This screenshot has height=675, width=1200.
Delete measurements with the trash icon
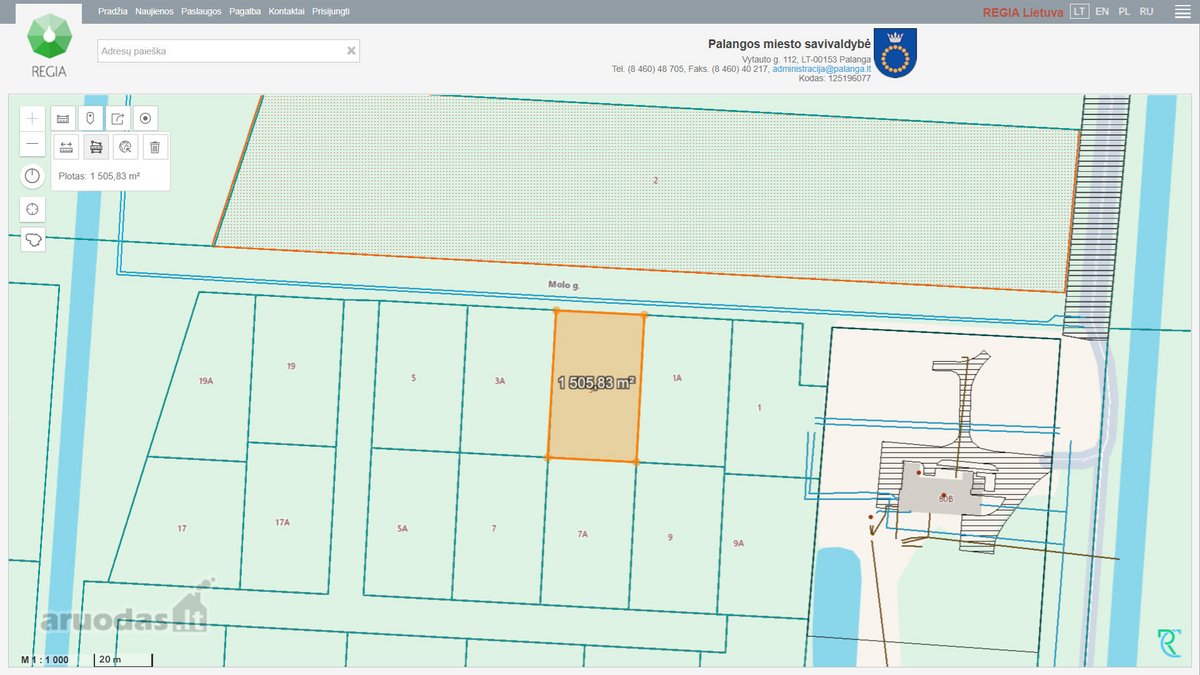(155, 147)
